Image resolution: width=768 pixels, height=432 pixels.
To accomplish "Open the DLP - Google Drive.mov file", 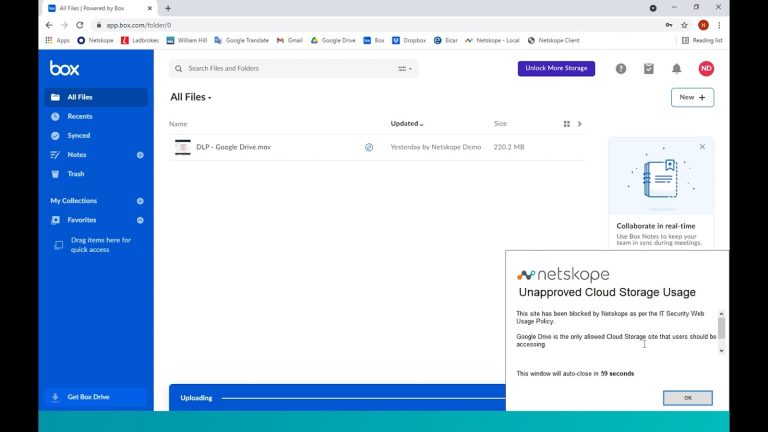I will click(234, 147).
